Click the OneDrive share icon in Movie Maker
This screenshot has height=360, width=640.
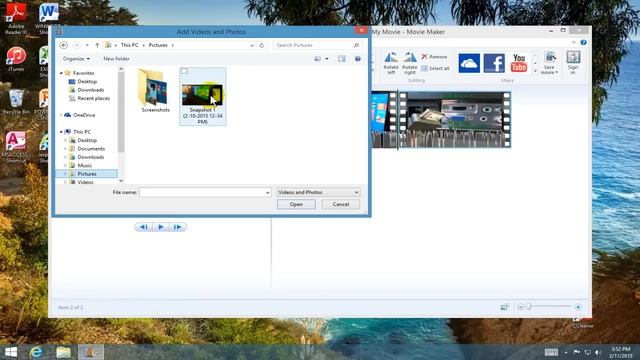469,63
